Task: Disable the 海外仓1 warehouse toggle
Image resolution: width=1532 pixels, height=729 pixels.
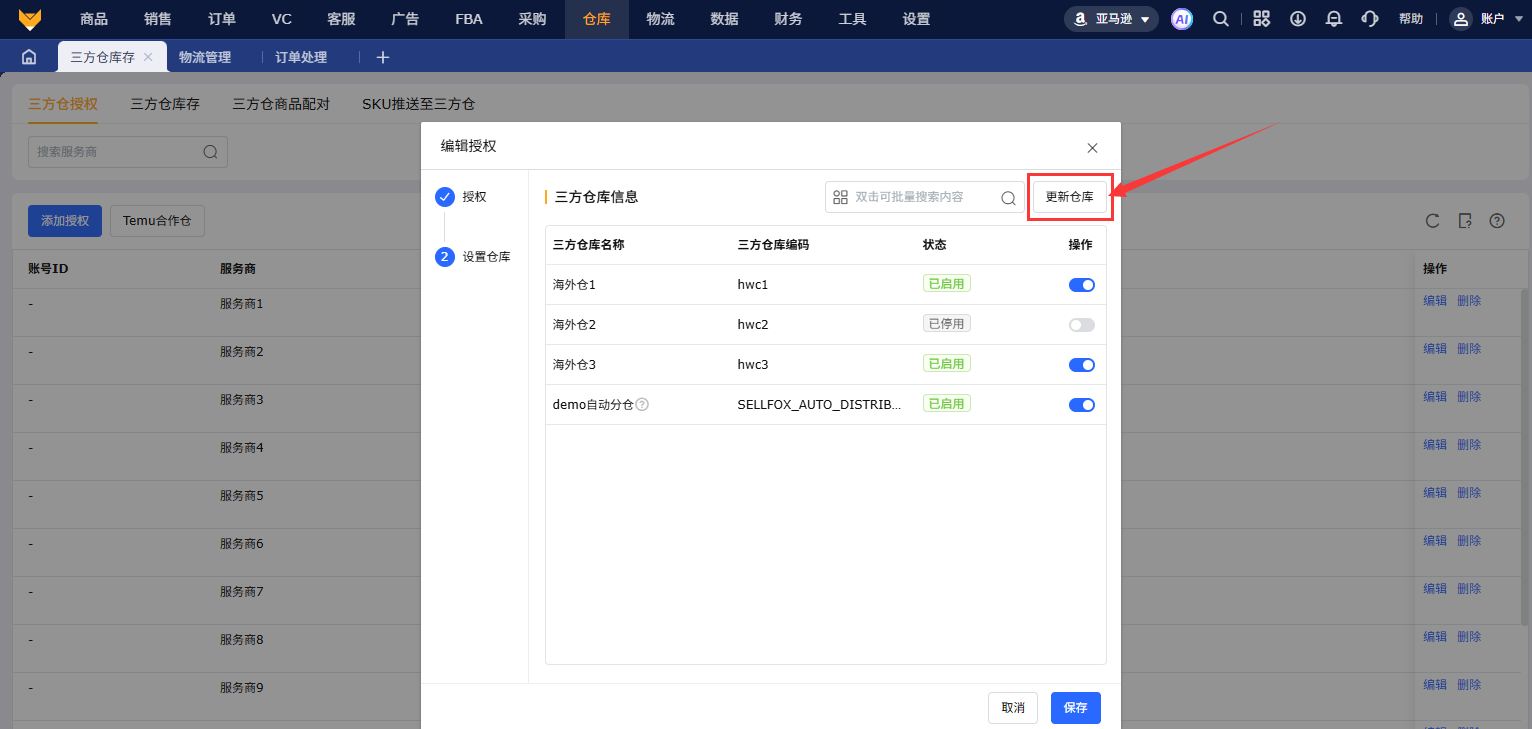Action: coord(1081,285)
